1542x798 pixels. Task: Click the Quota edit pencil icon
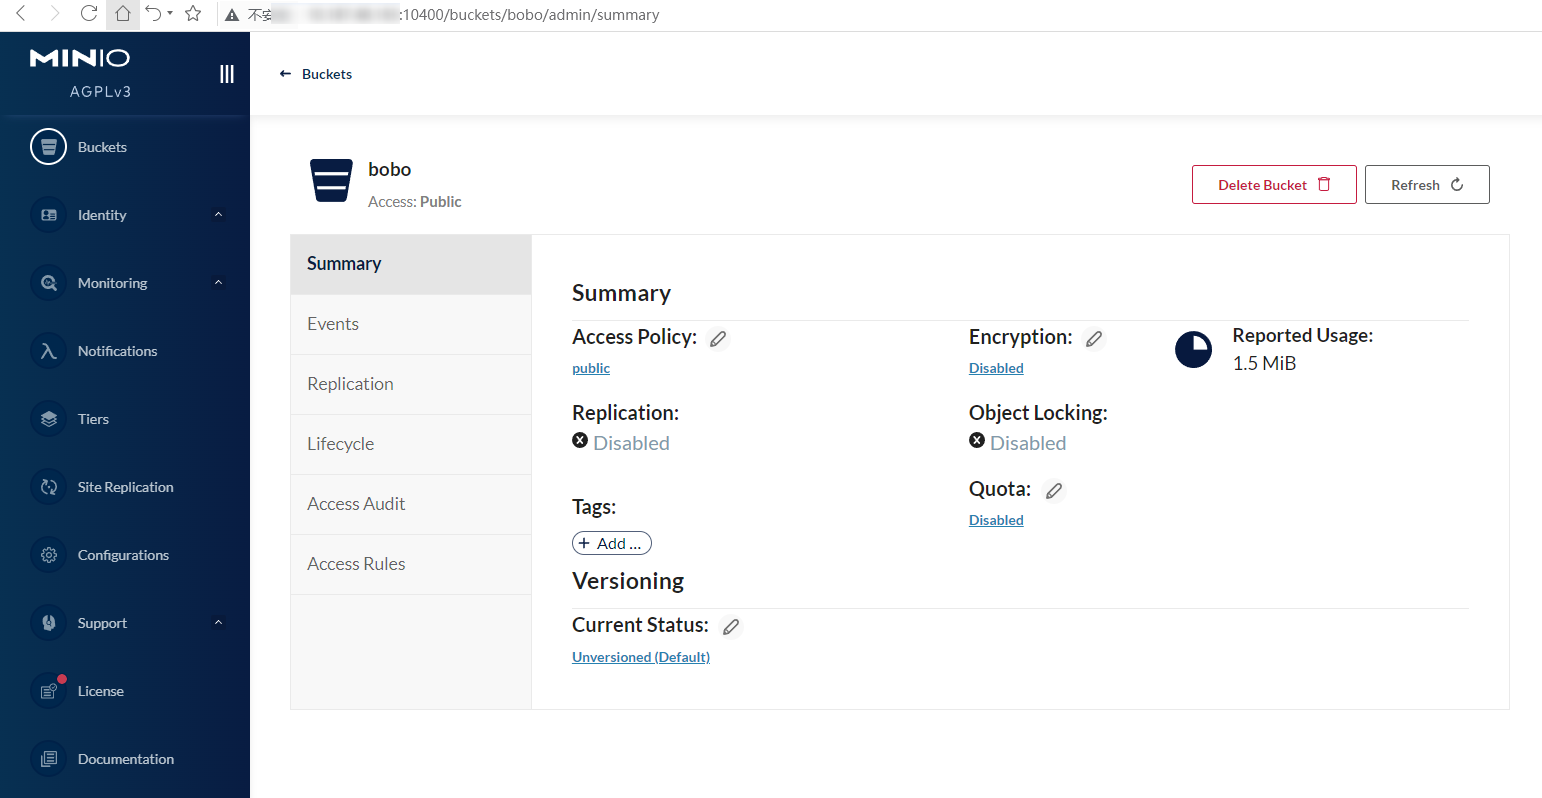click(1053, 491)
